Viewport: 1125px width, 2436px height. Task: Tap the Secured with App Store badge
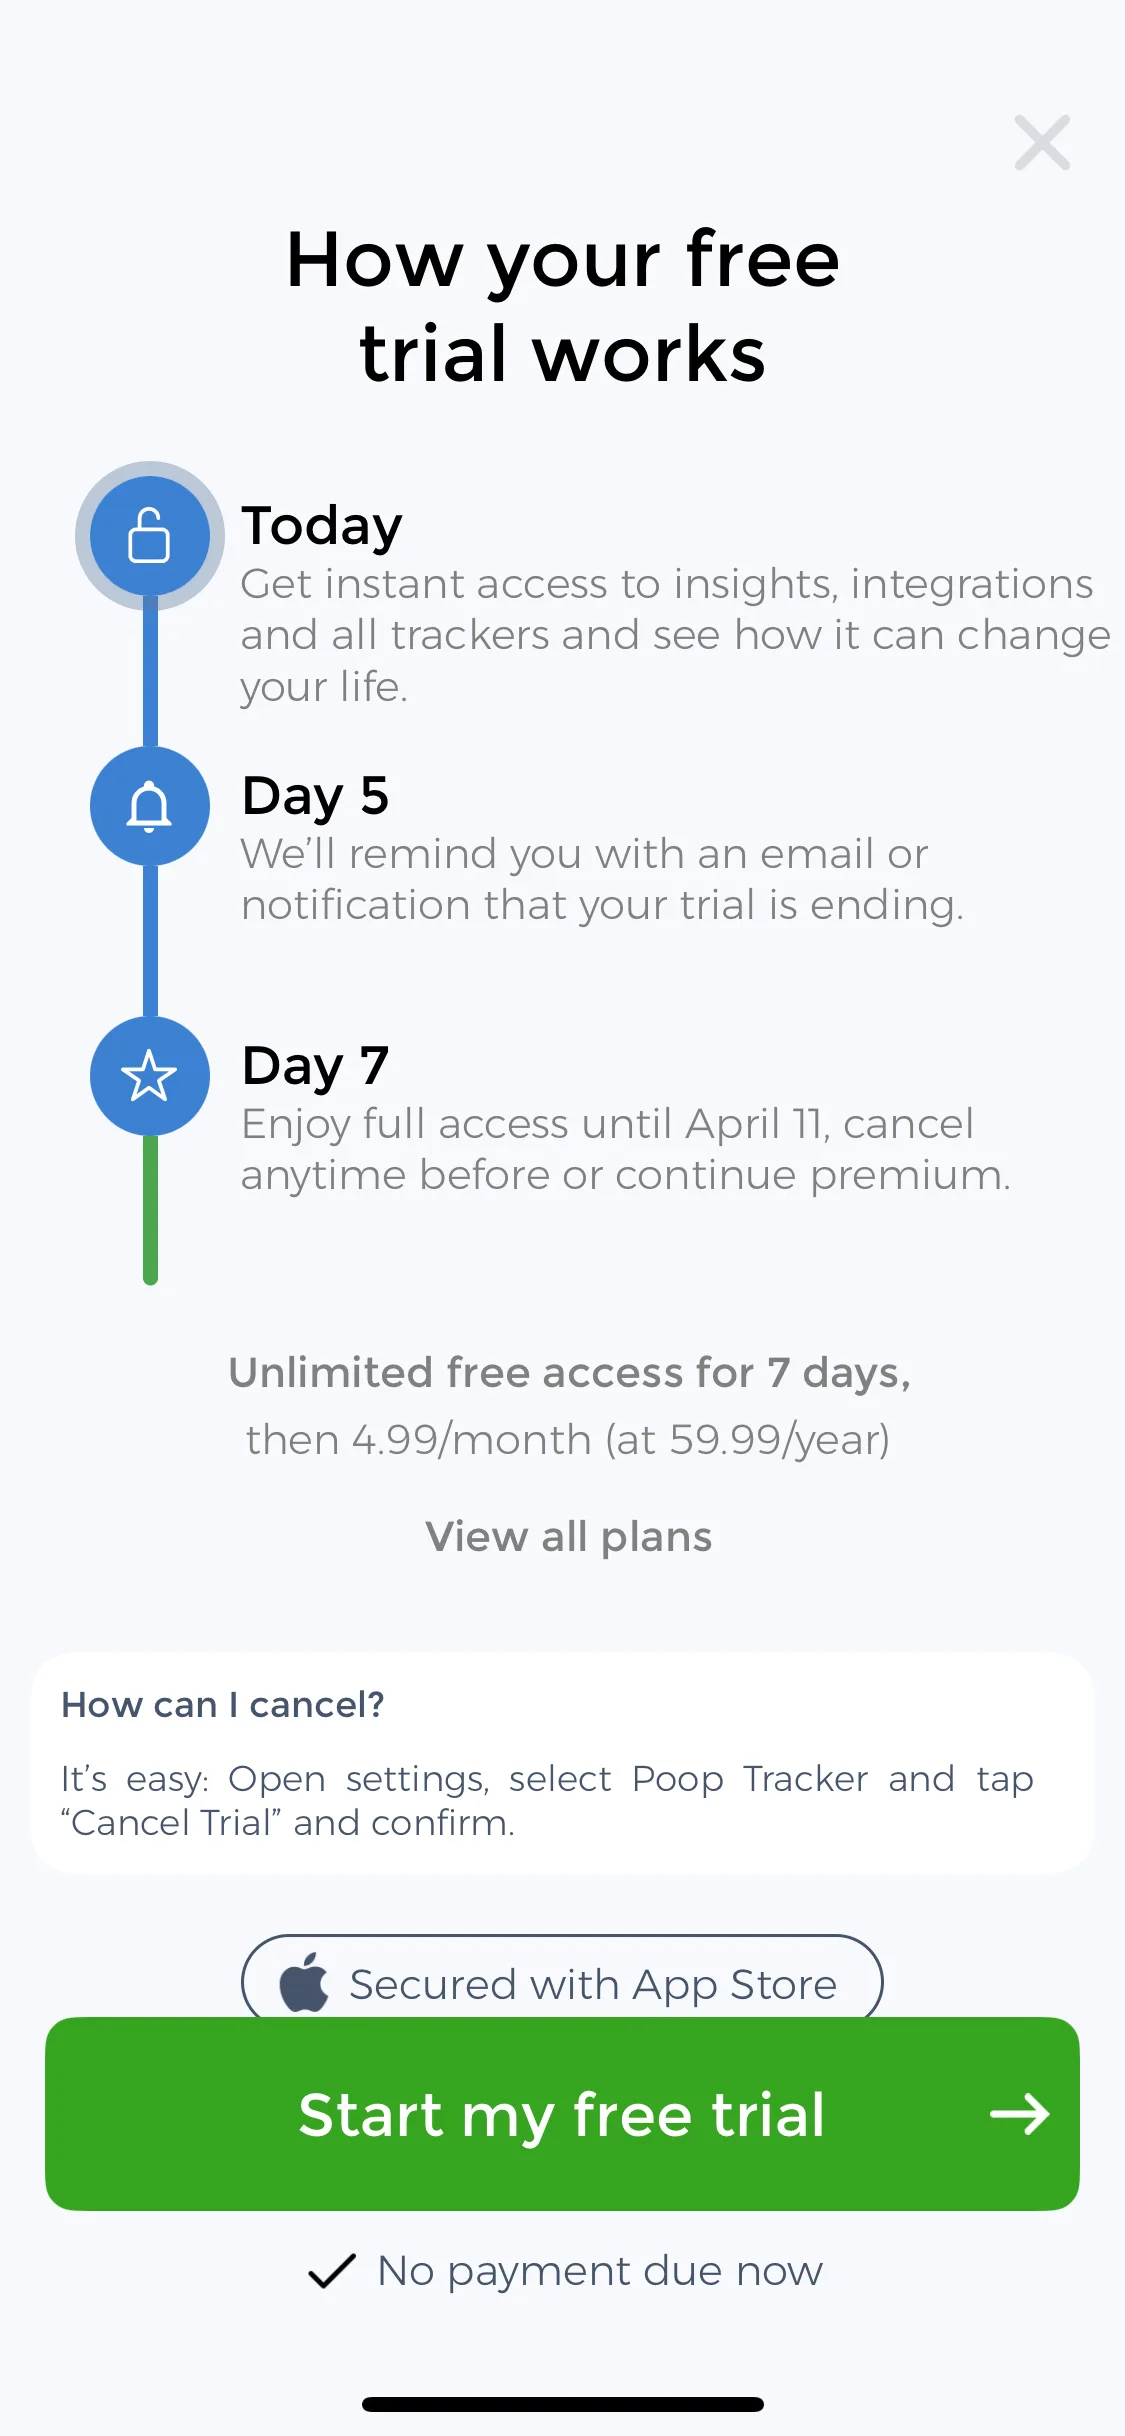pos(562,1978)
